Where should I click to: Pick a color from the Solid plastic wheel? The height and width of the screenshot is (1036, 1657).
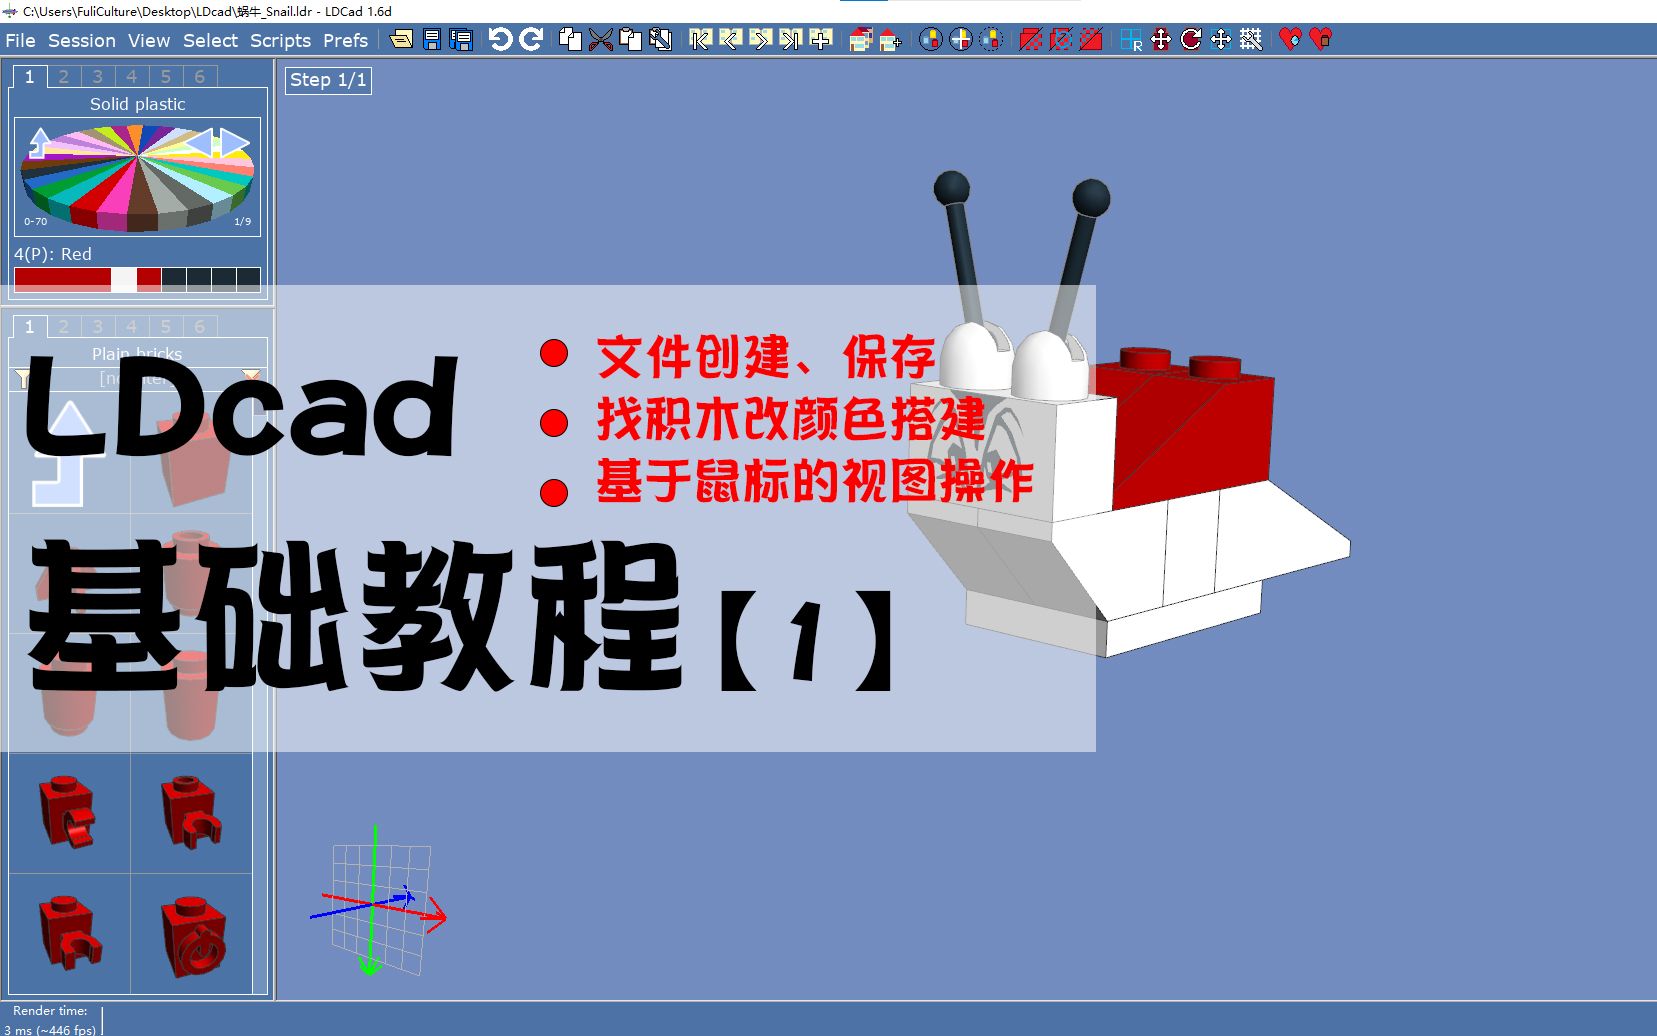[x=138, y=180]
